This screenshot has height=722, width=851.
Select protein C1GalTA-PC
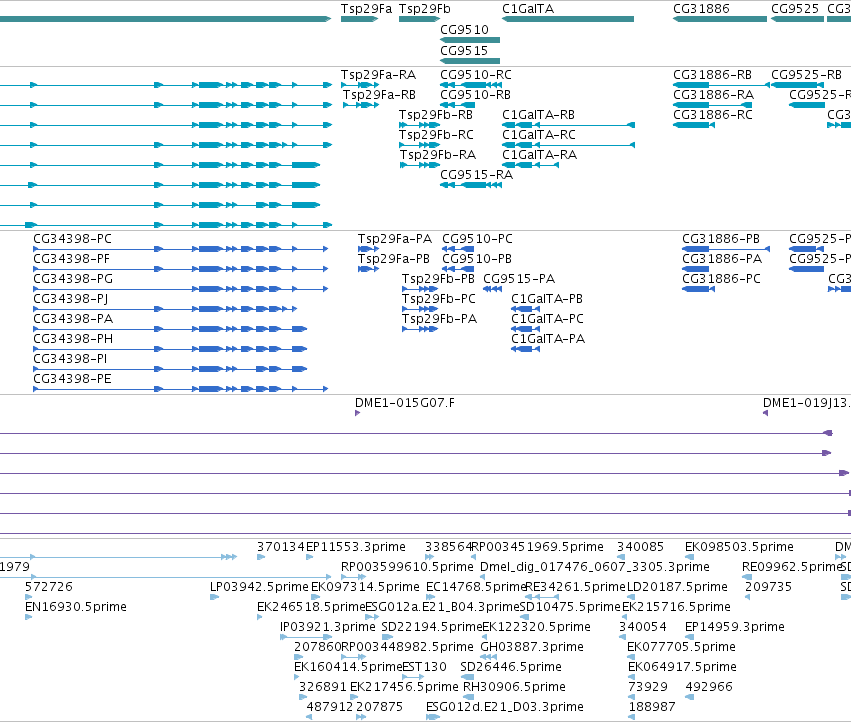[525, 329]
